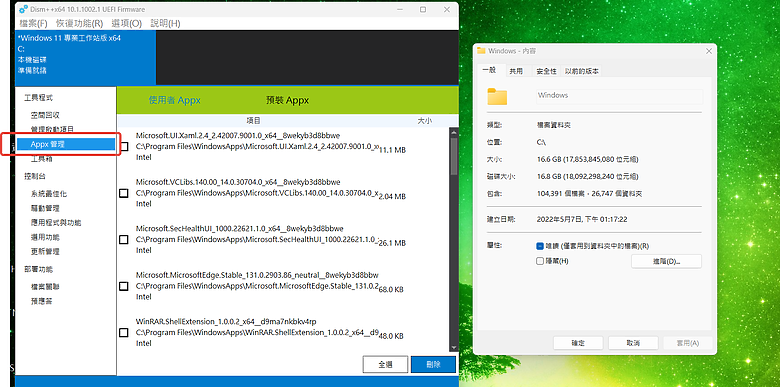780x387 pixels.
Task: Open the 檔案(F) menu
Action: coord(33,23)
